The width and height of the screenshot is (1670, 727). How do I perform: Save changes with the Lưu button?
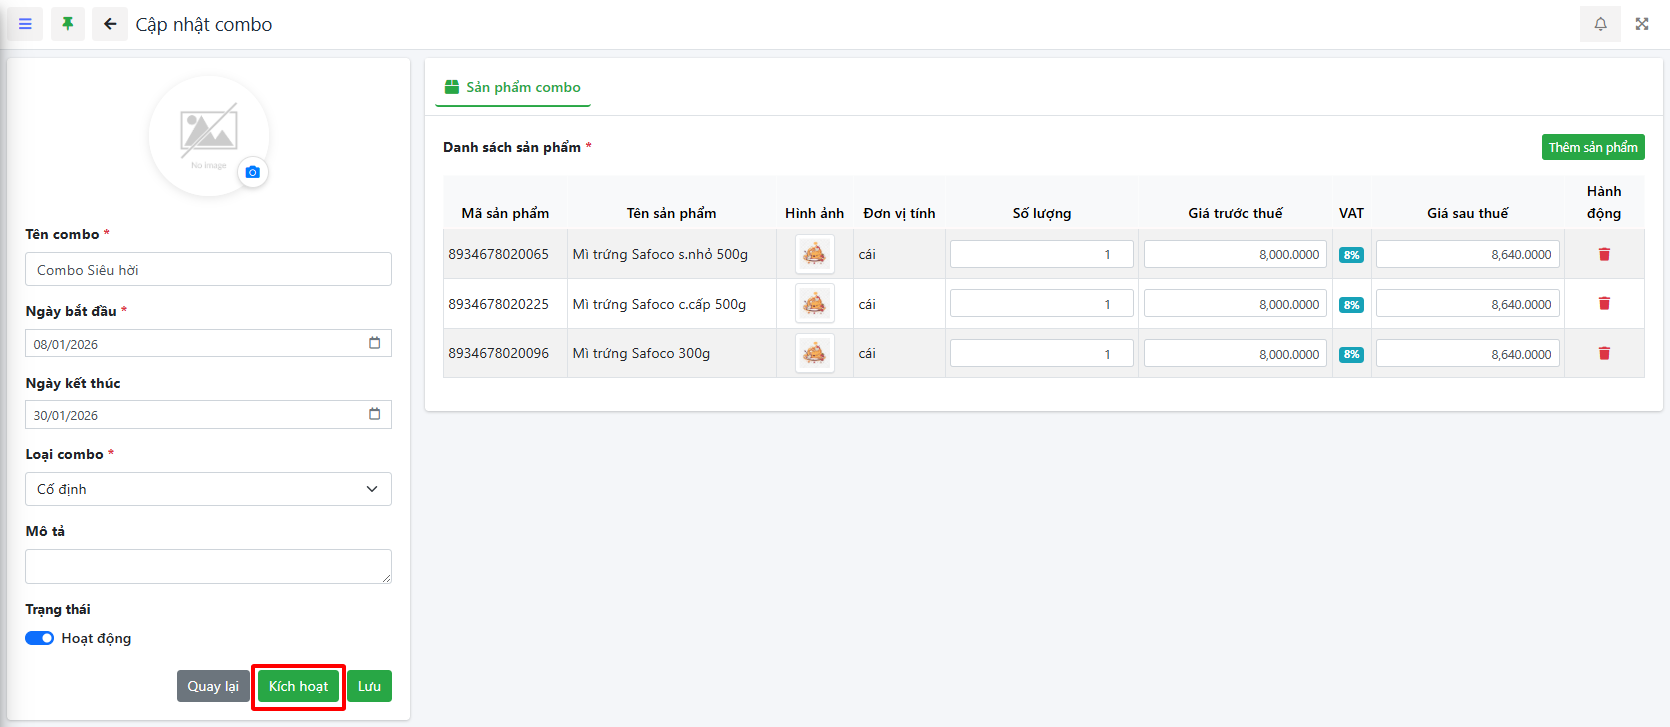[369, 686]
